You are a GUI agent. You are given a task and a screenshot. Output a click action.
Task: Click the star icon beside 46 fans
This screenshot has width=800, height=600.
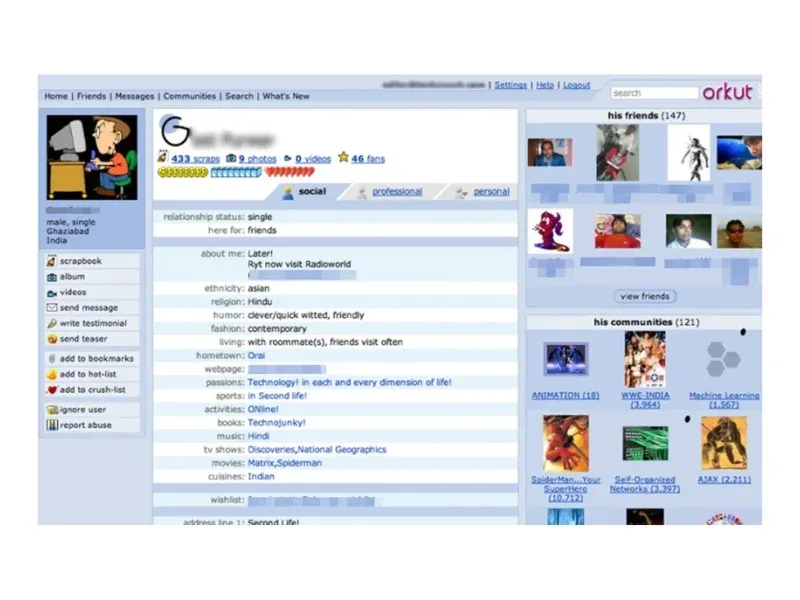click(343, 157)
